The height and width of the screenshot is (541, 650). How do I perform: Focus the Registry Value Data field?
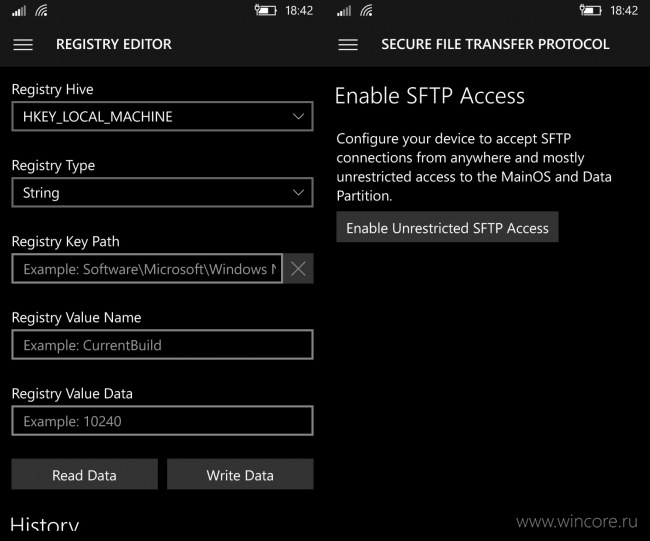pyautogui.click(x=162, y=421)
